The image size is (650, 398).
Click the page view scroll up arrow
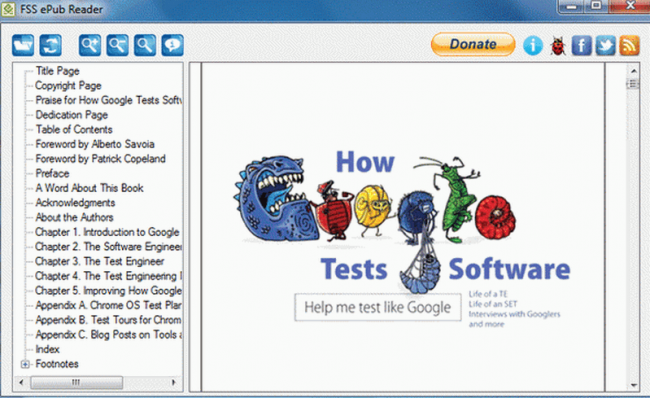[634, 71]
